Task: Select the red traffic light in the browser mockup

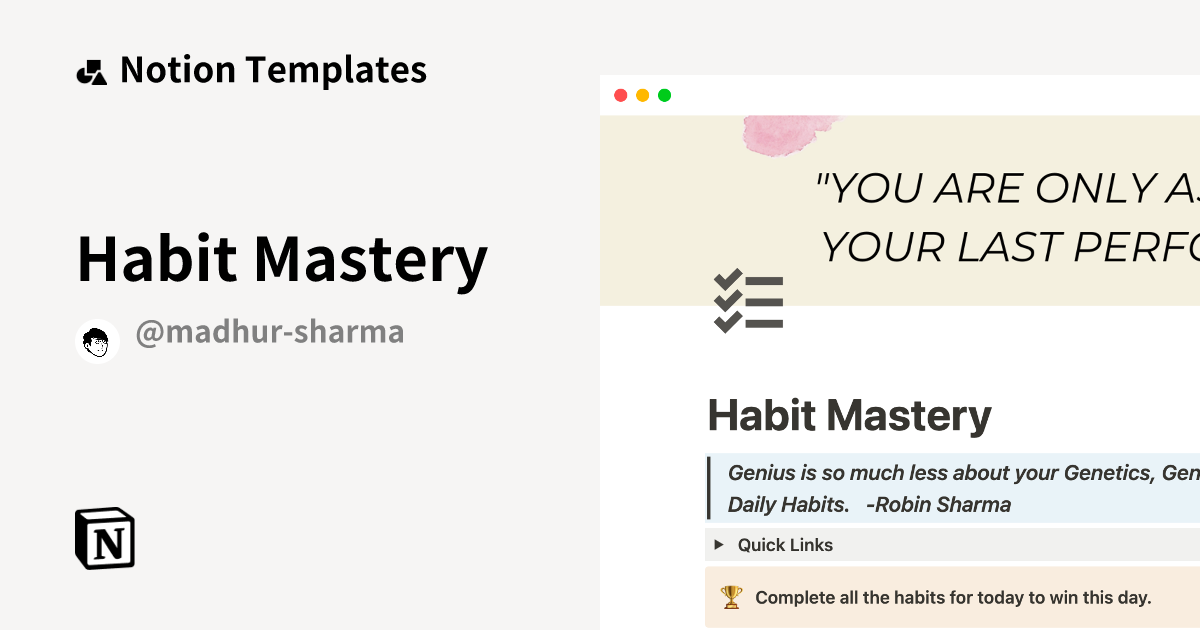Action: [x=620, y=95]
